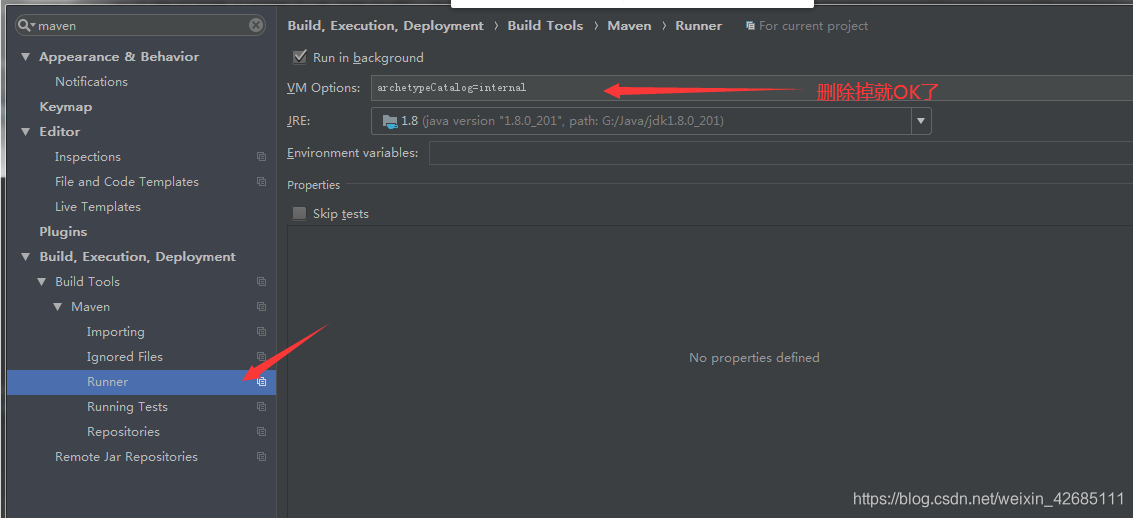
Task: Clear the maven search field
Action: 257,25
